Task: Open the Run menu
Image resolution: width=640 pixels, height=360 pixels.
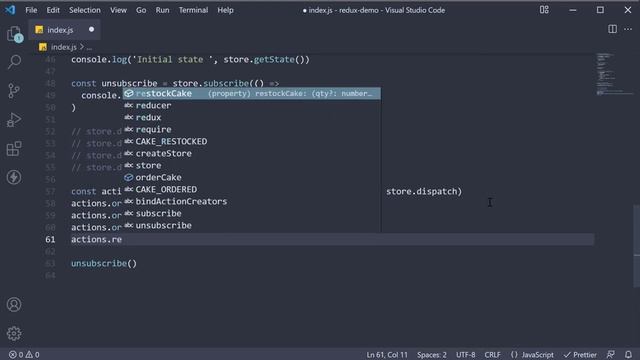Action: click(x=162, y=10)
